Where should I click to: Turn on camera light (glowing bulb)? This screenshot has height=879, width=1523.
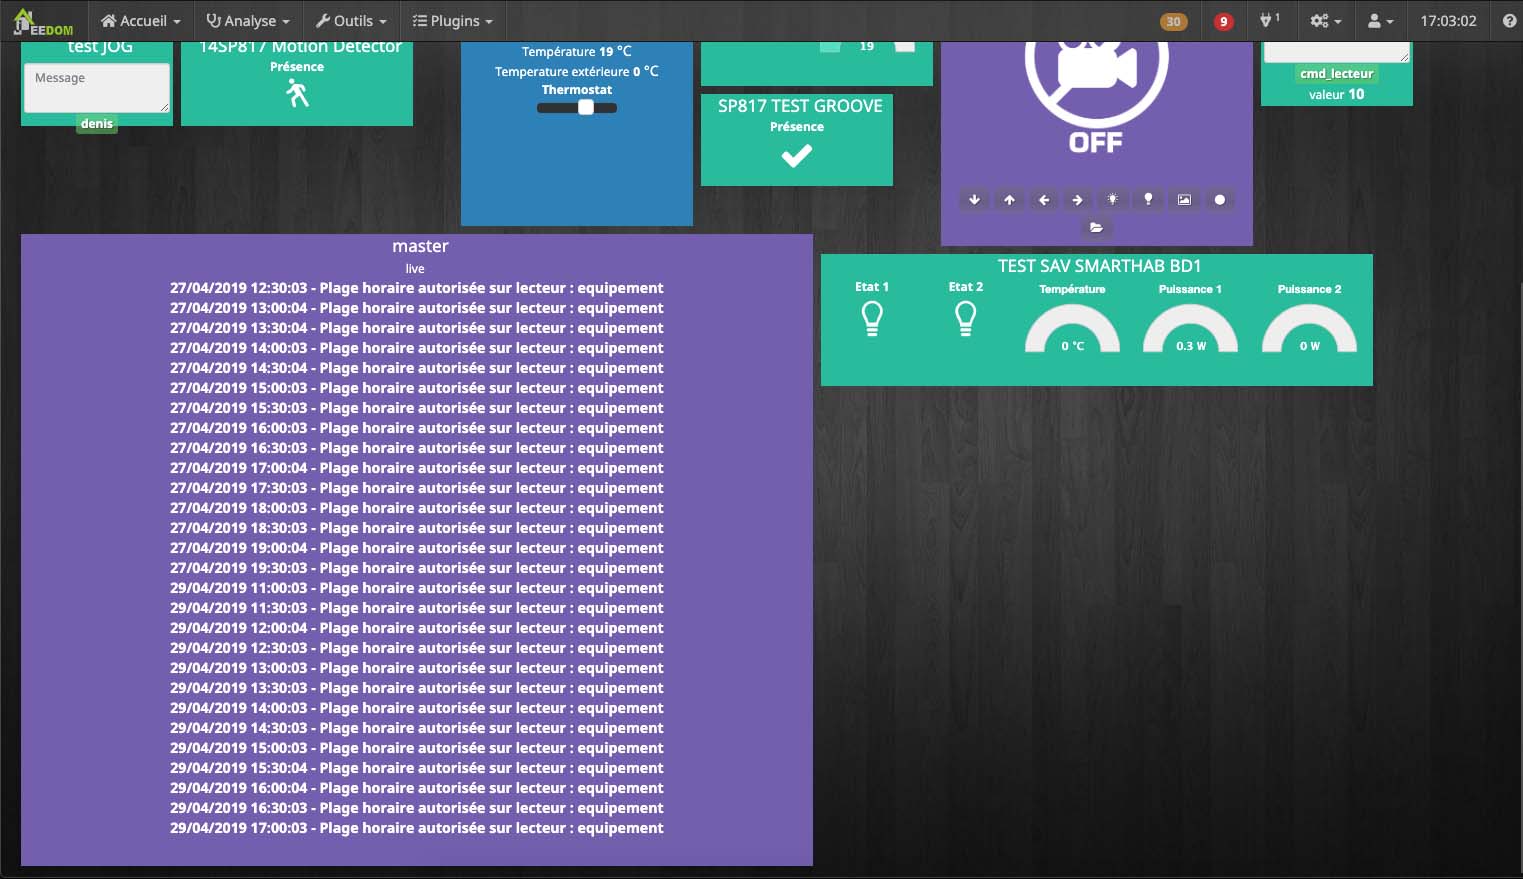coord(1113,200)
